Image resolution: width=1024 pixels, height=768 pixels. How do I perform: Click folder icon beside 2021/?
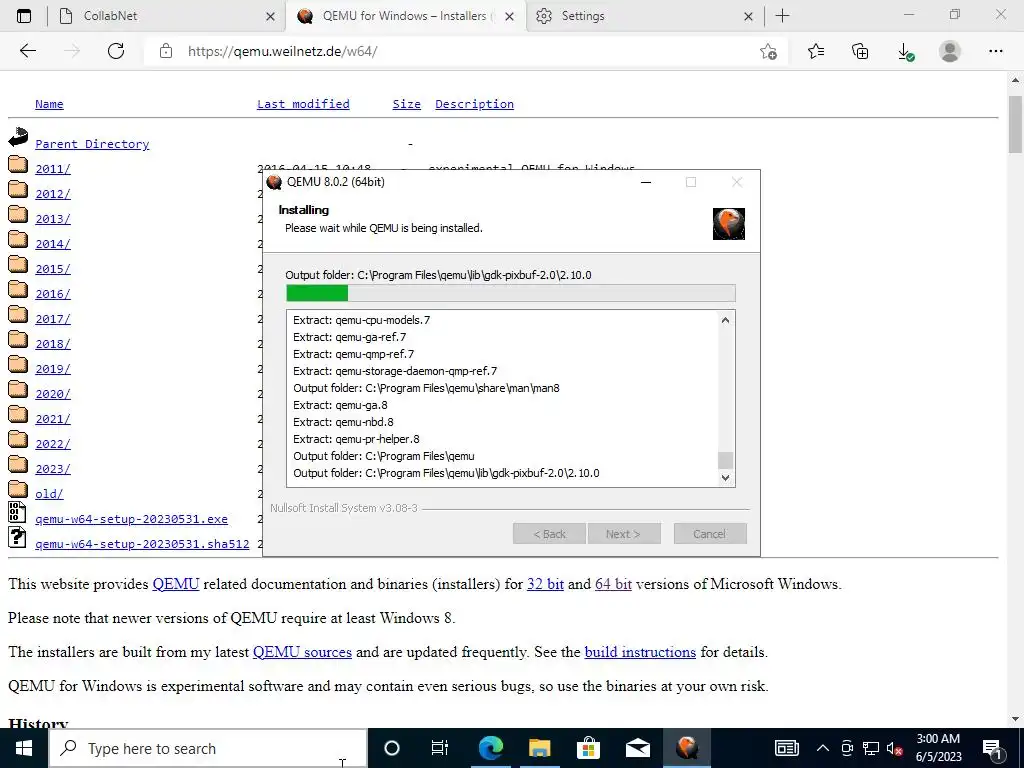(18, 414)
